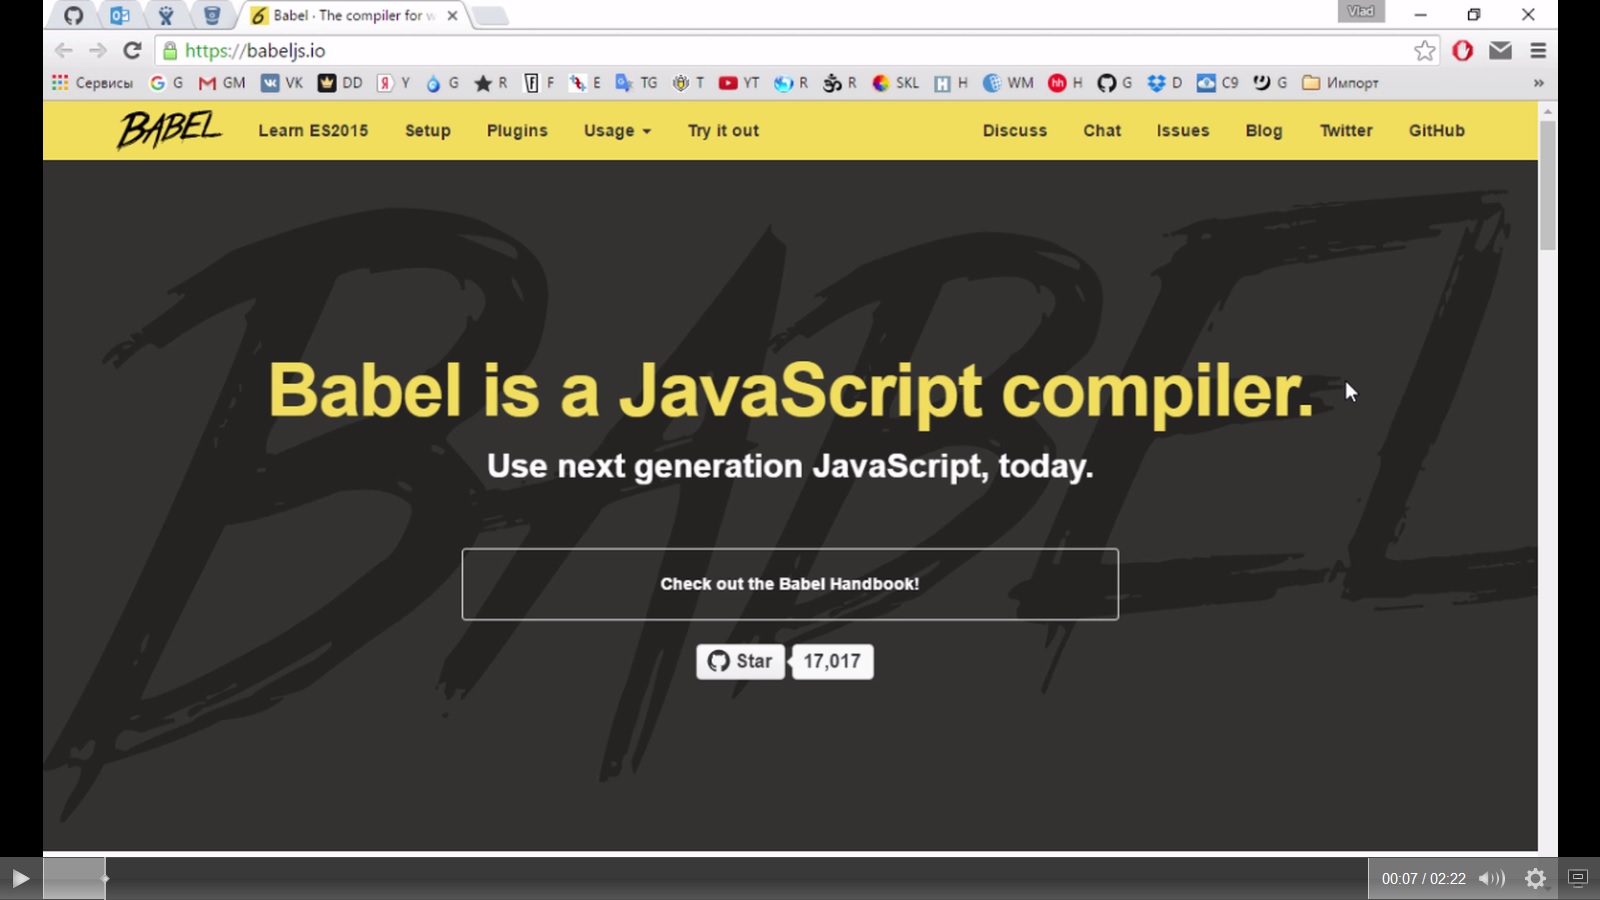Select the Babel compiler tab
This screenshot has height=900, width=1600.
click(350, 15)
